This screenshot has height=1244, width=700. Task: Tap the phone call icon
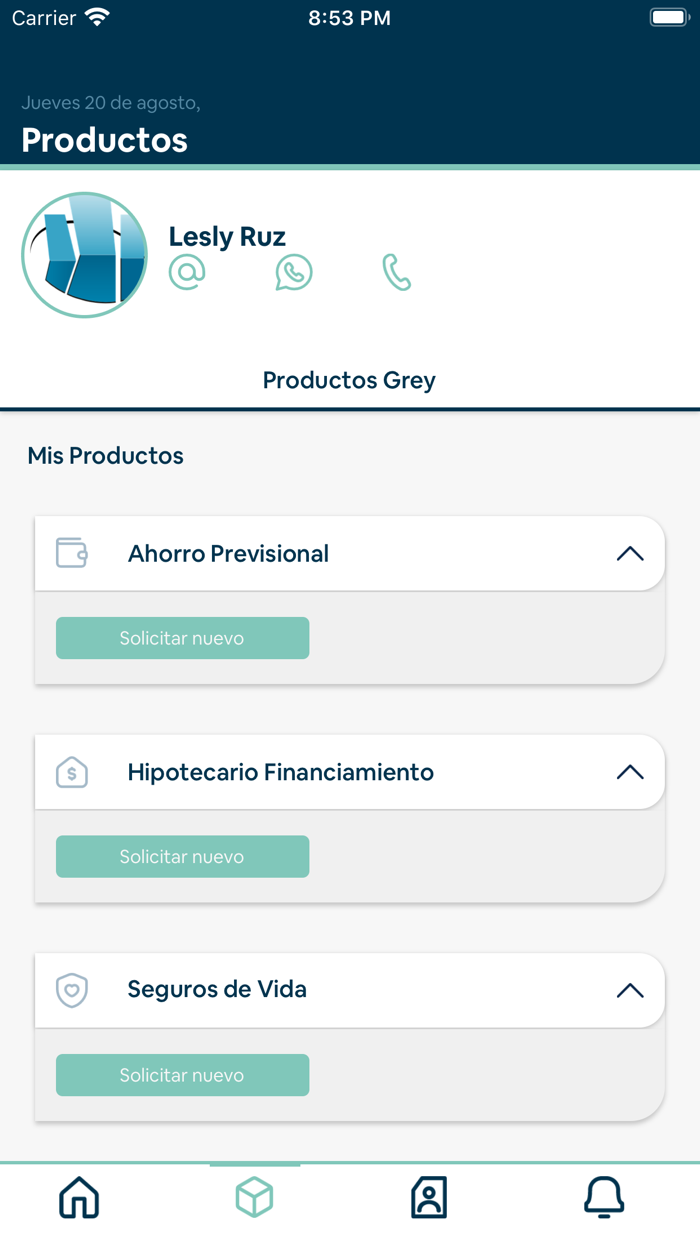397,272
